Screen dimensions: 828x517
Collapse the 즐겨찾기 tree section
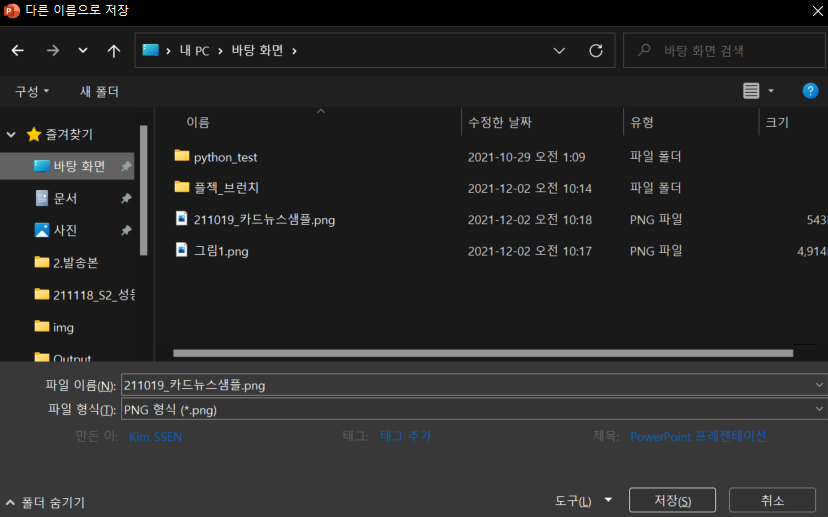(11, 134)
